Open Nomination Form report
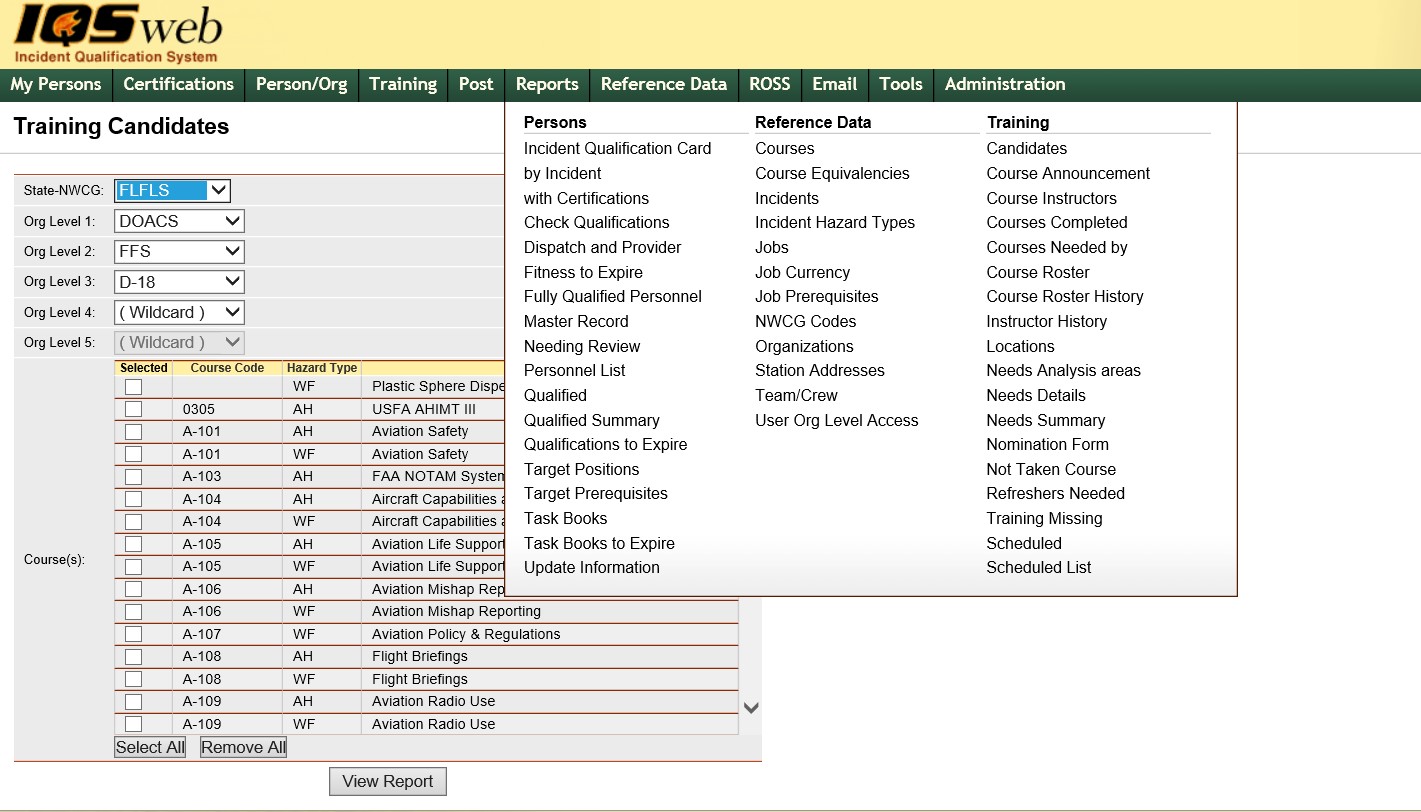This screenshot has width=1421, height=812. click(x=1048, y=444)
